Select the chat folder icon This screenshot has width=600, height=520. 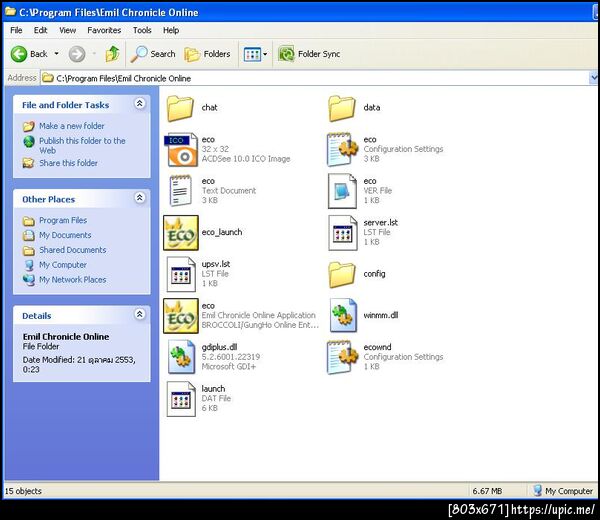coord(180,108)
